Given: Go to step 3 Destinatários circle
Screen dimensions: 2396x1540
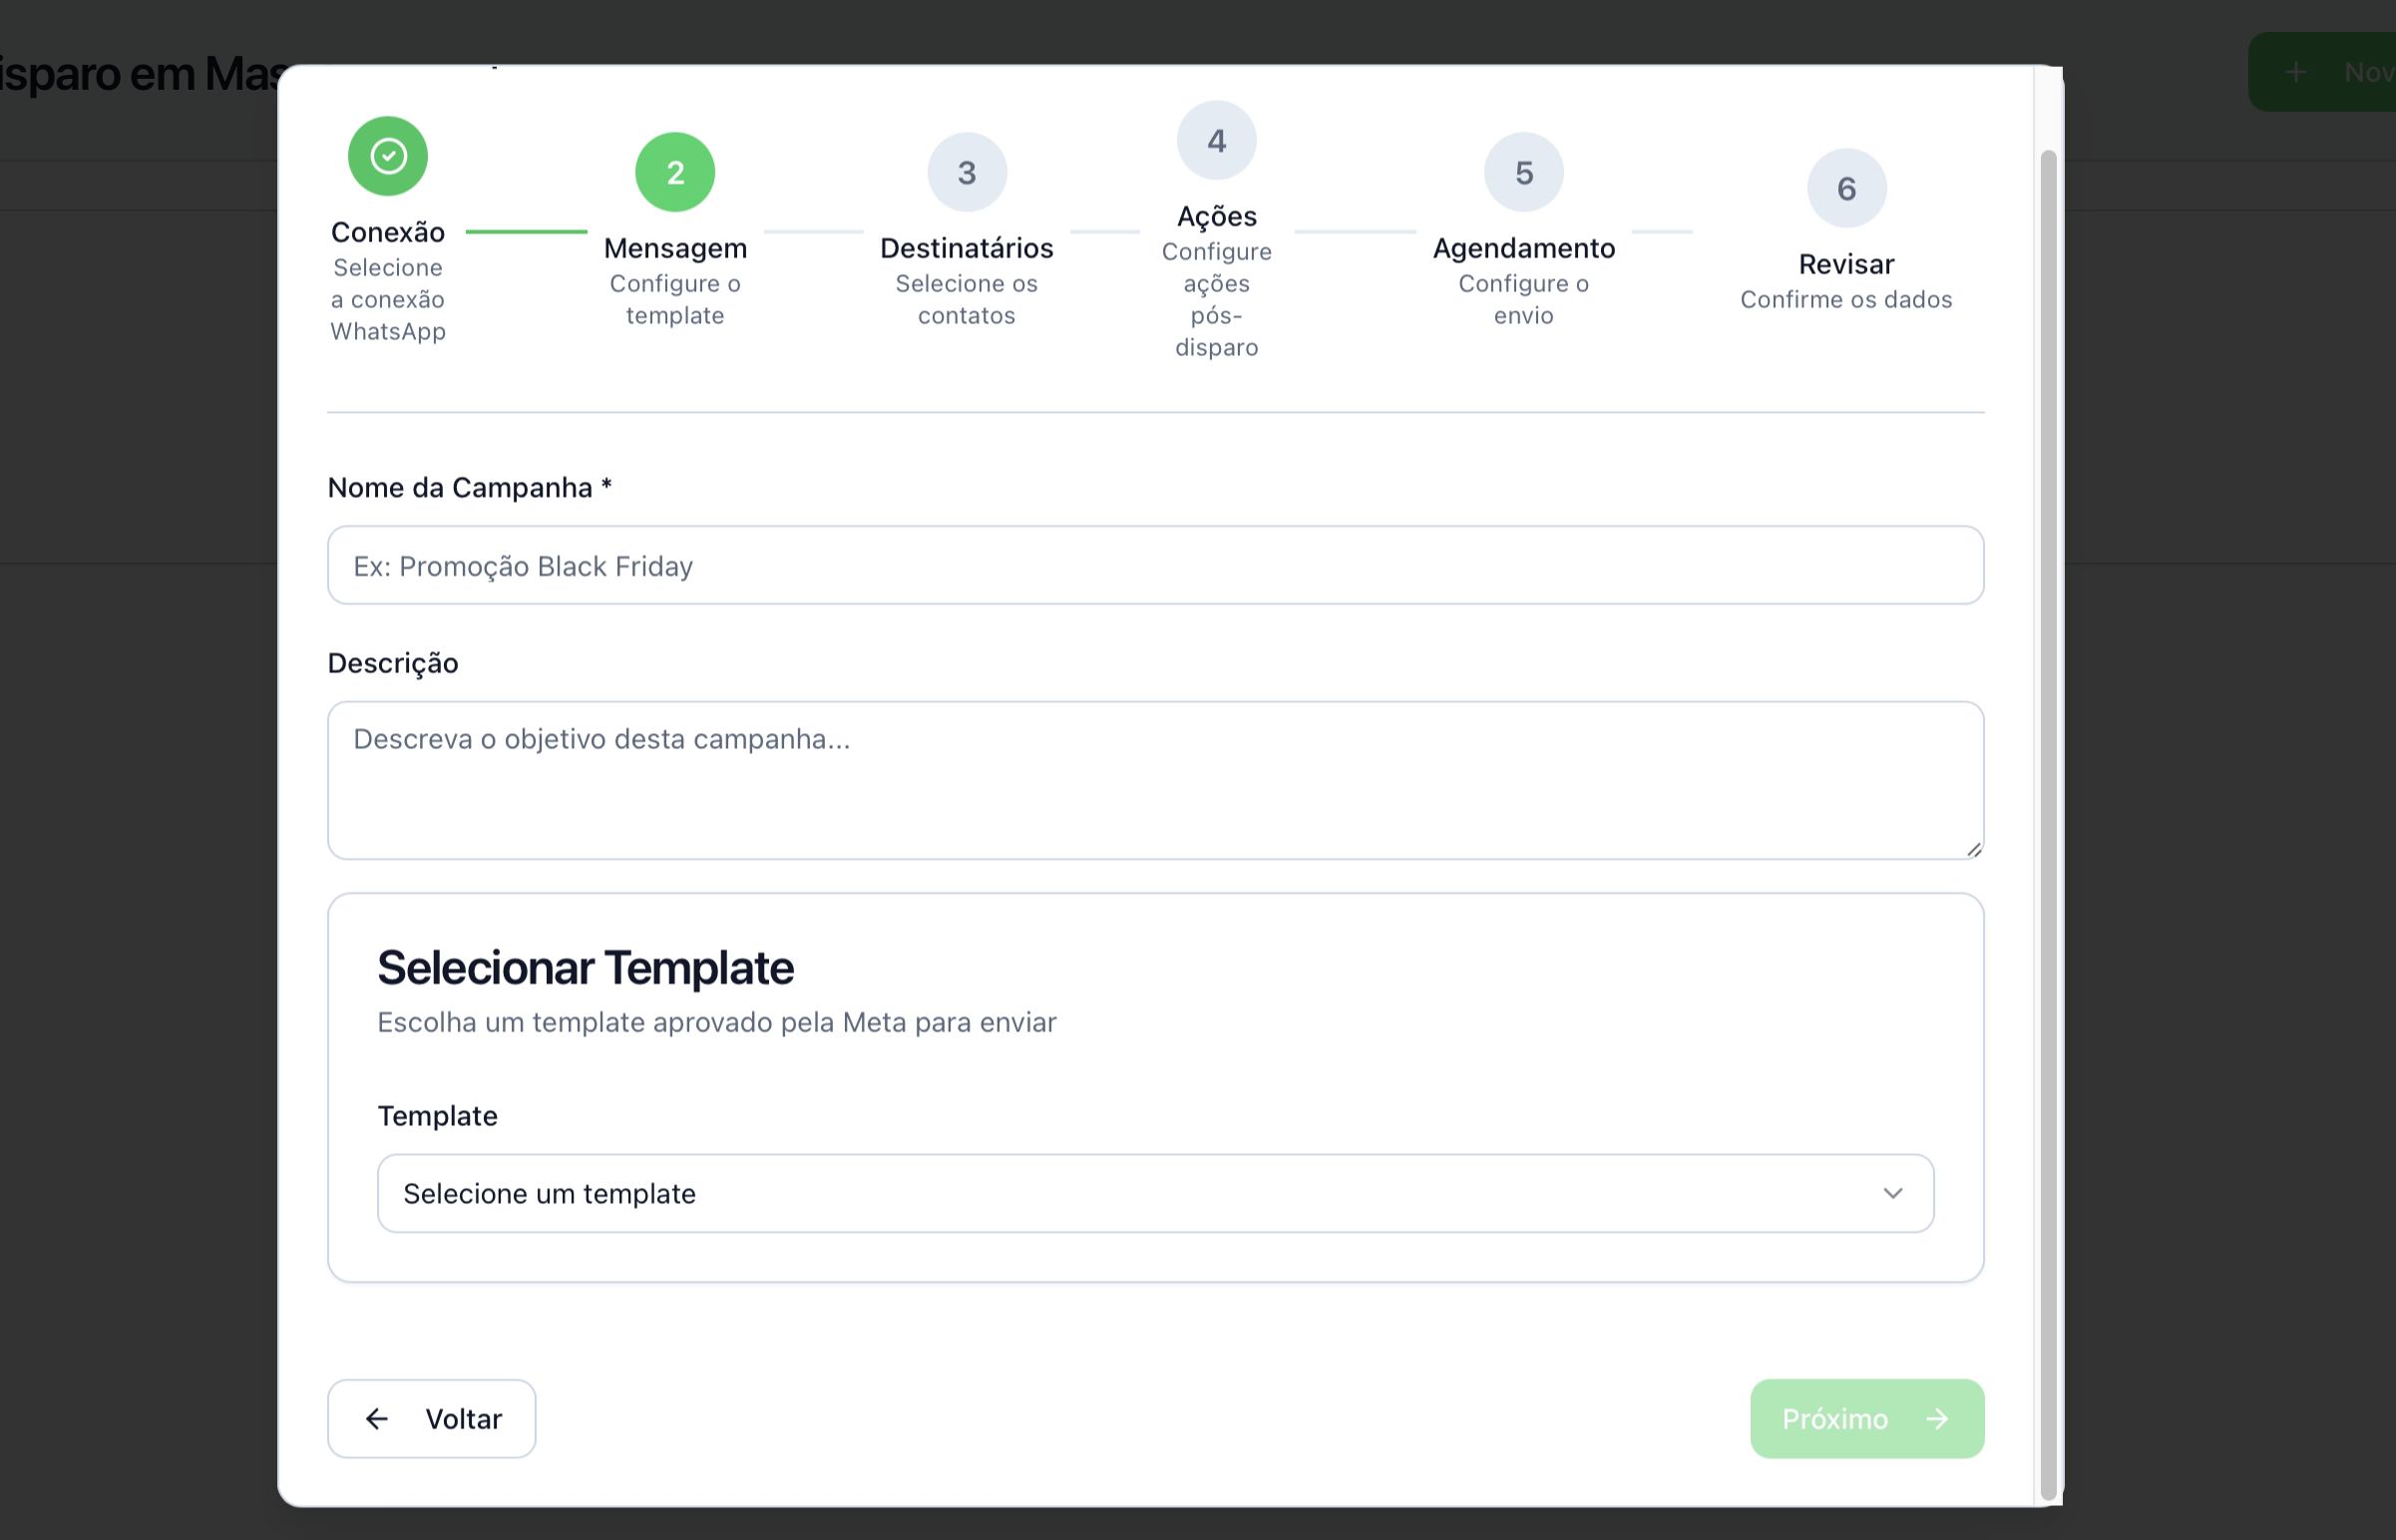Looking at the screenshot, I should [966, 172].
